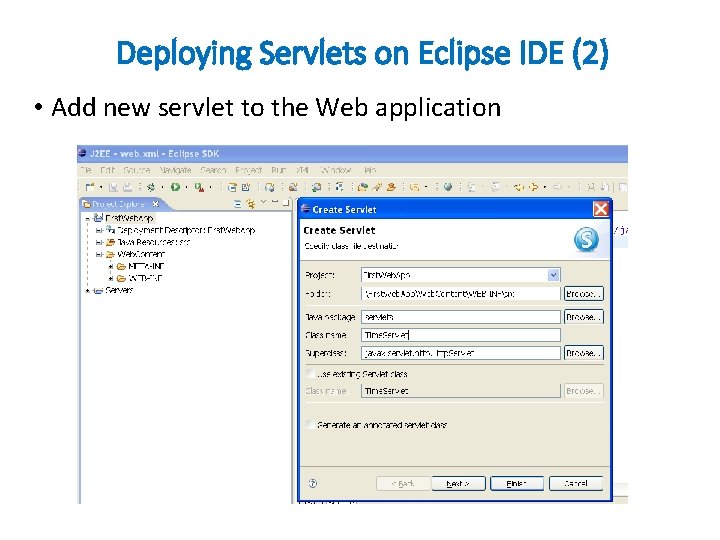720x540 pixels.
Task: Collapse the FirstWebApp tree node
Action: [x=87, y=219]
